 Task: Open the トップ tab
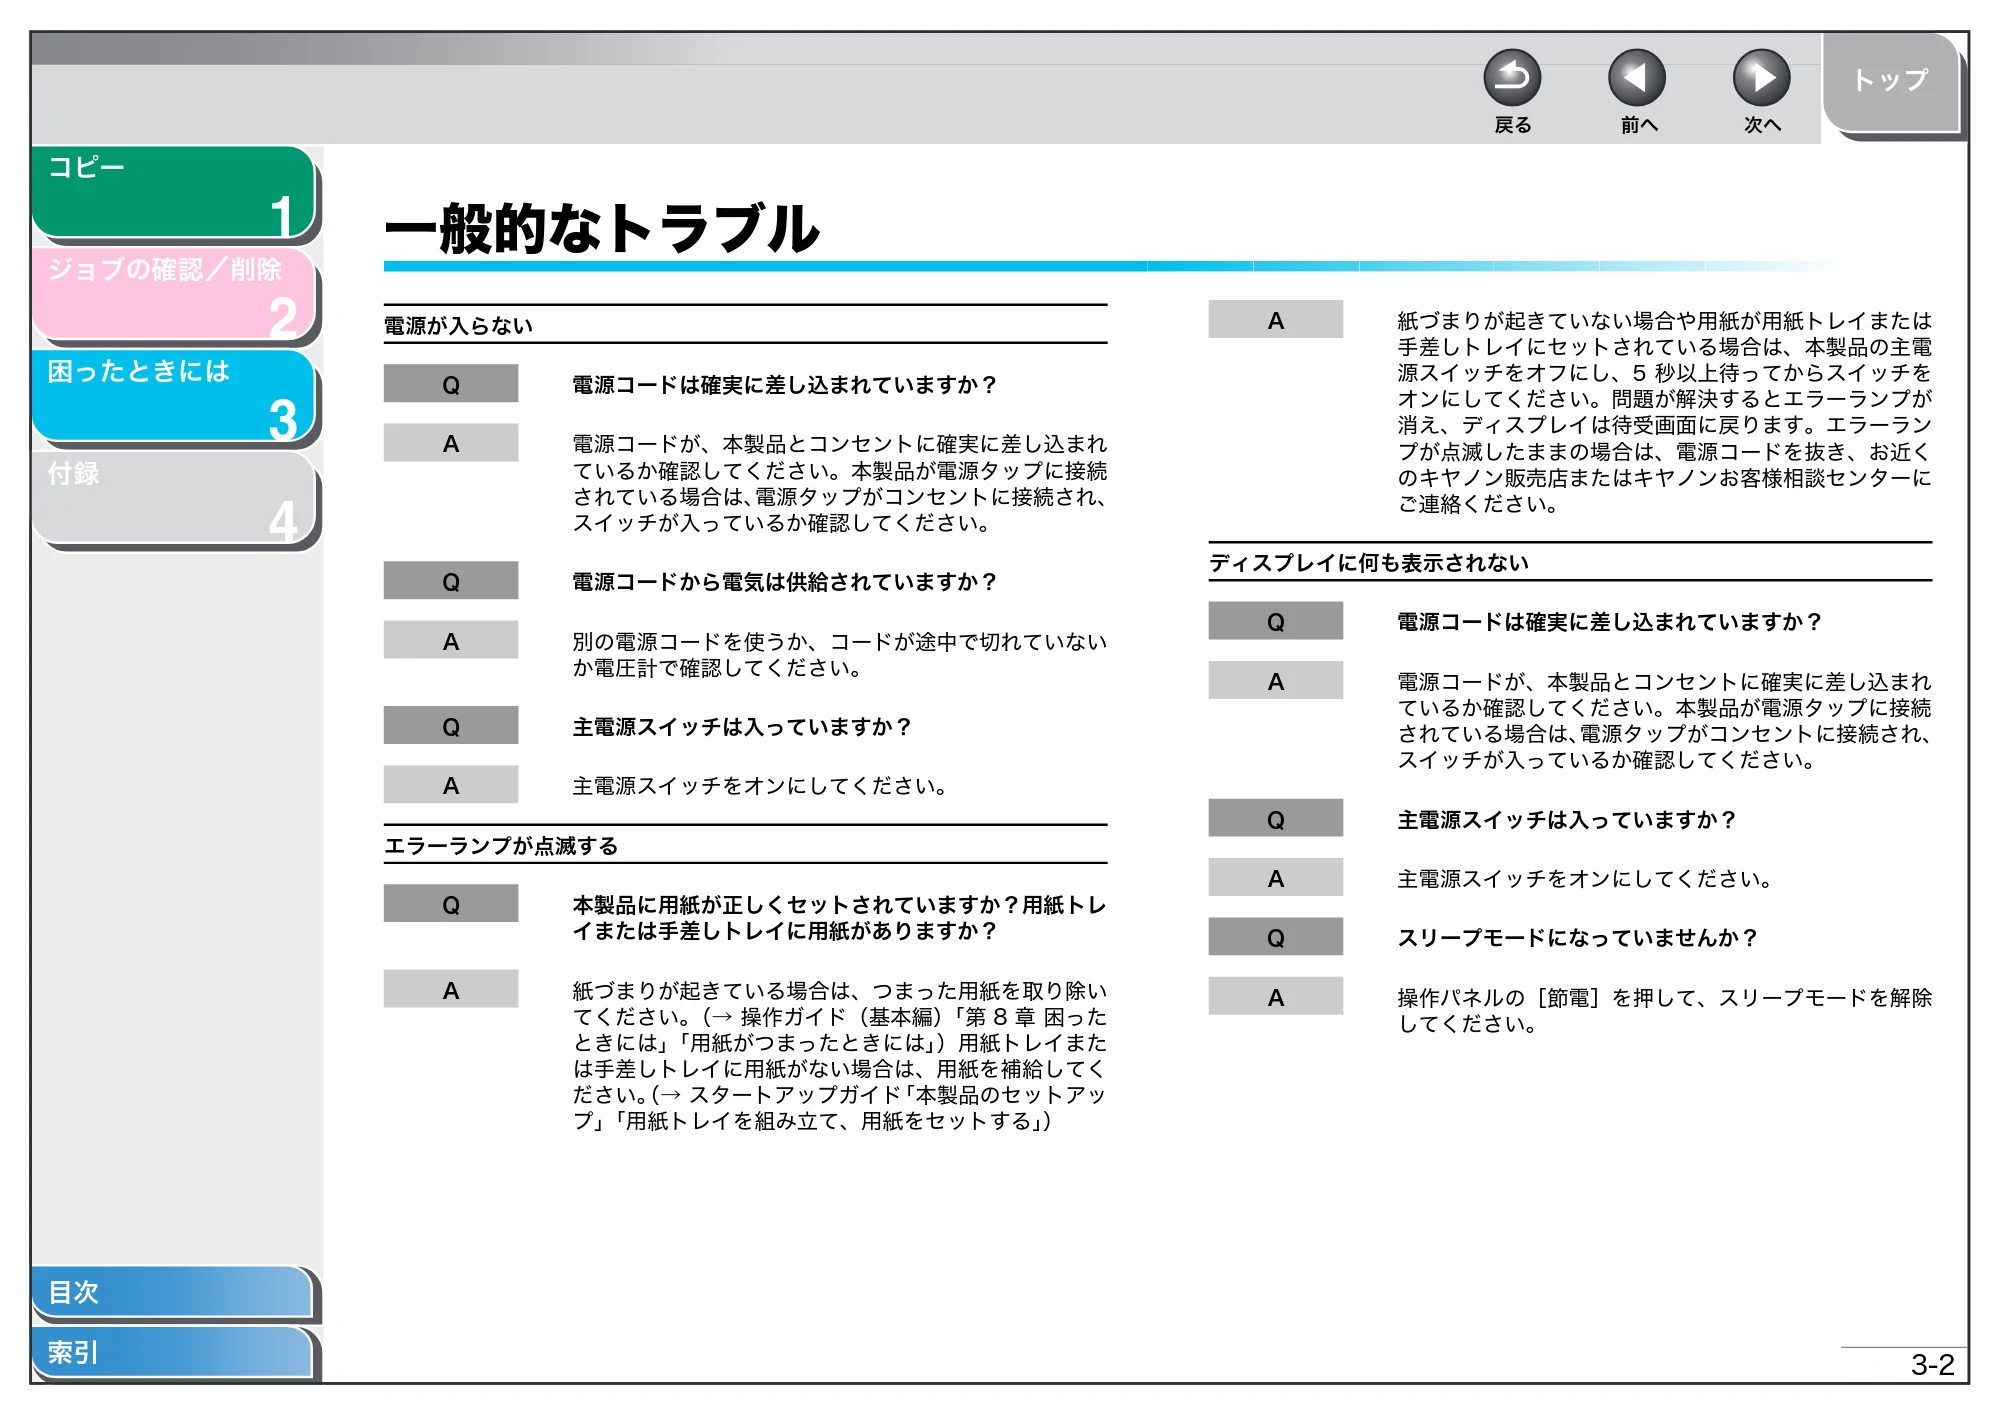pos(1891,82)
